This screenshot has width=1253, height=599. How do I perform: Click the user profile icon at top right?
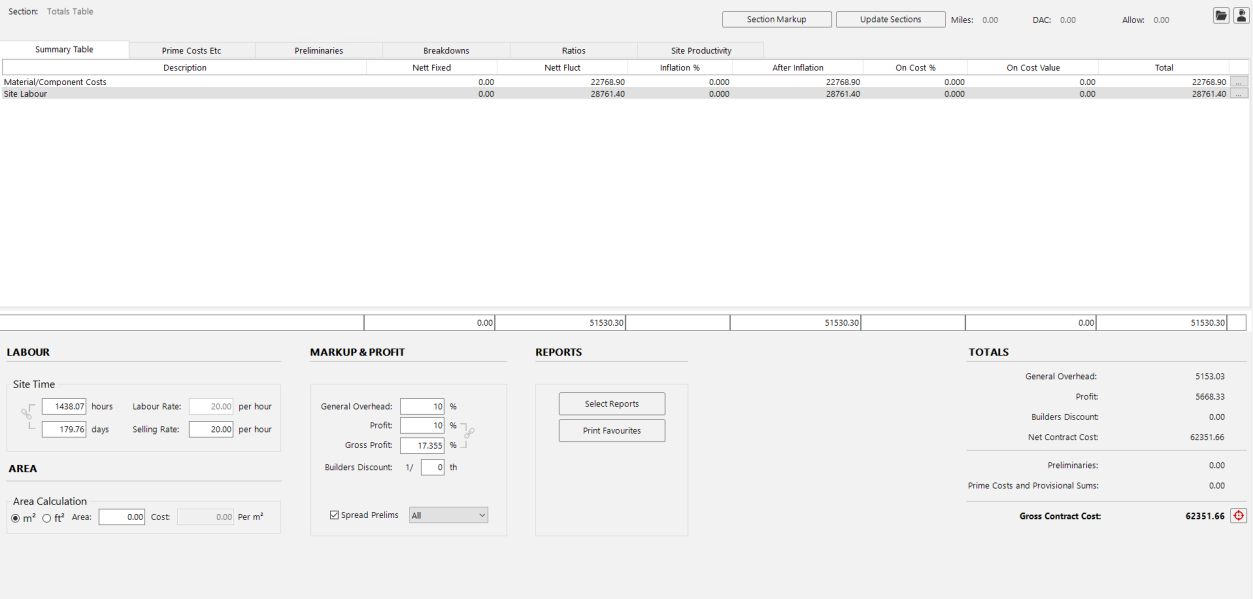1243,15
